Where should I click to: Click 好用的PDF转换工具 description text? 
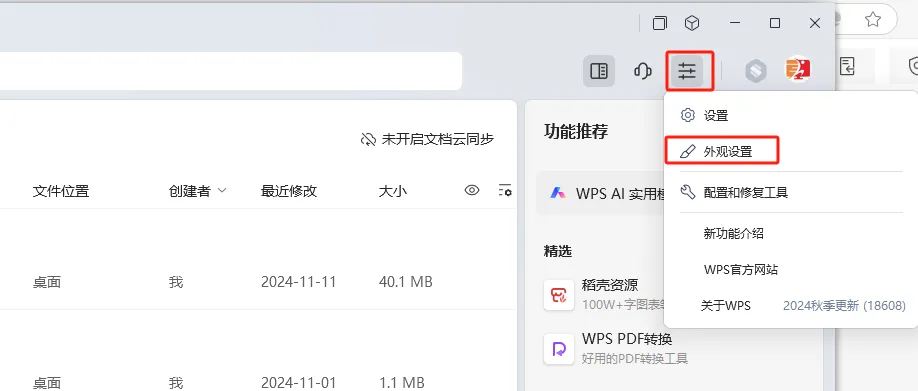635,358
